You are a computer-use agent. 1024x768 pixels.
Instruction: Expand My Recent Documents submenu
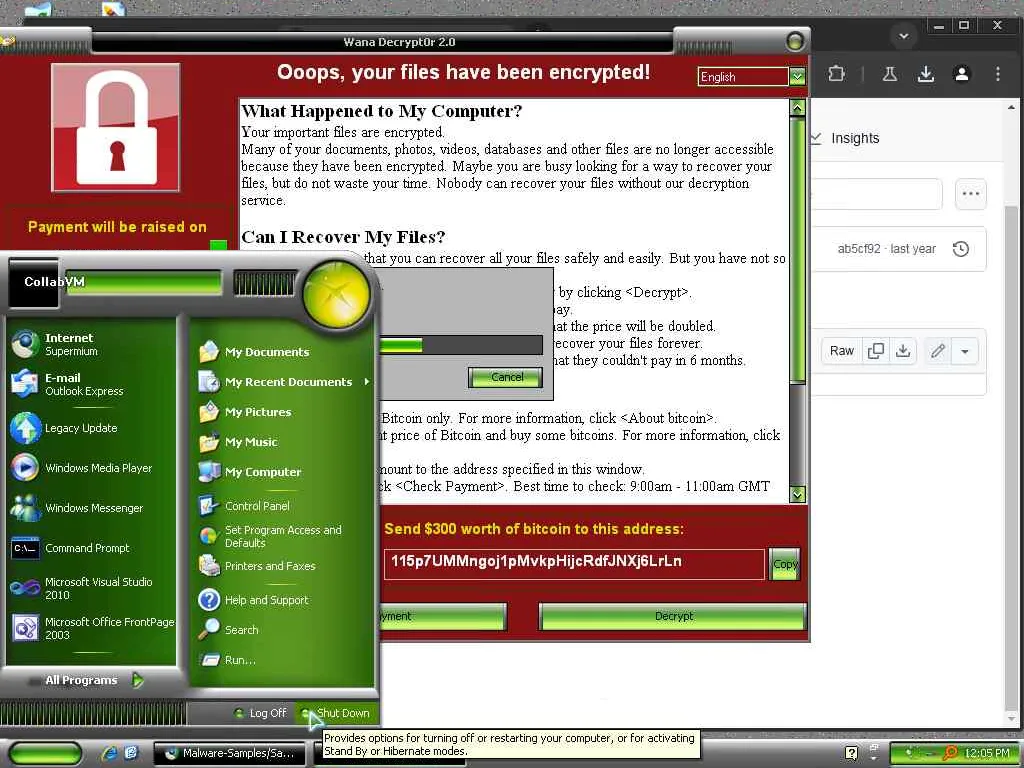(x=283, y=381)
